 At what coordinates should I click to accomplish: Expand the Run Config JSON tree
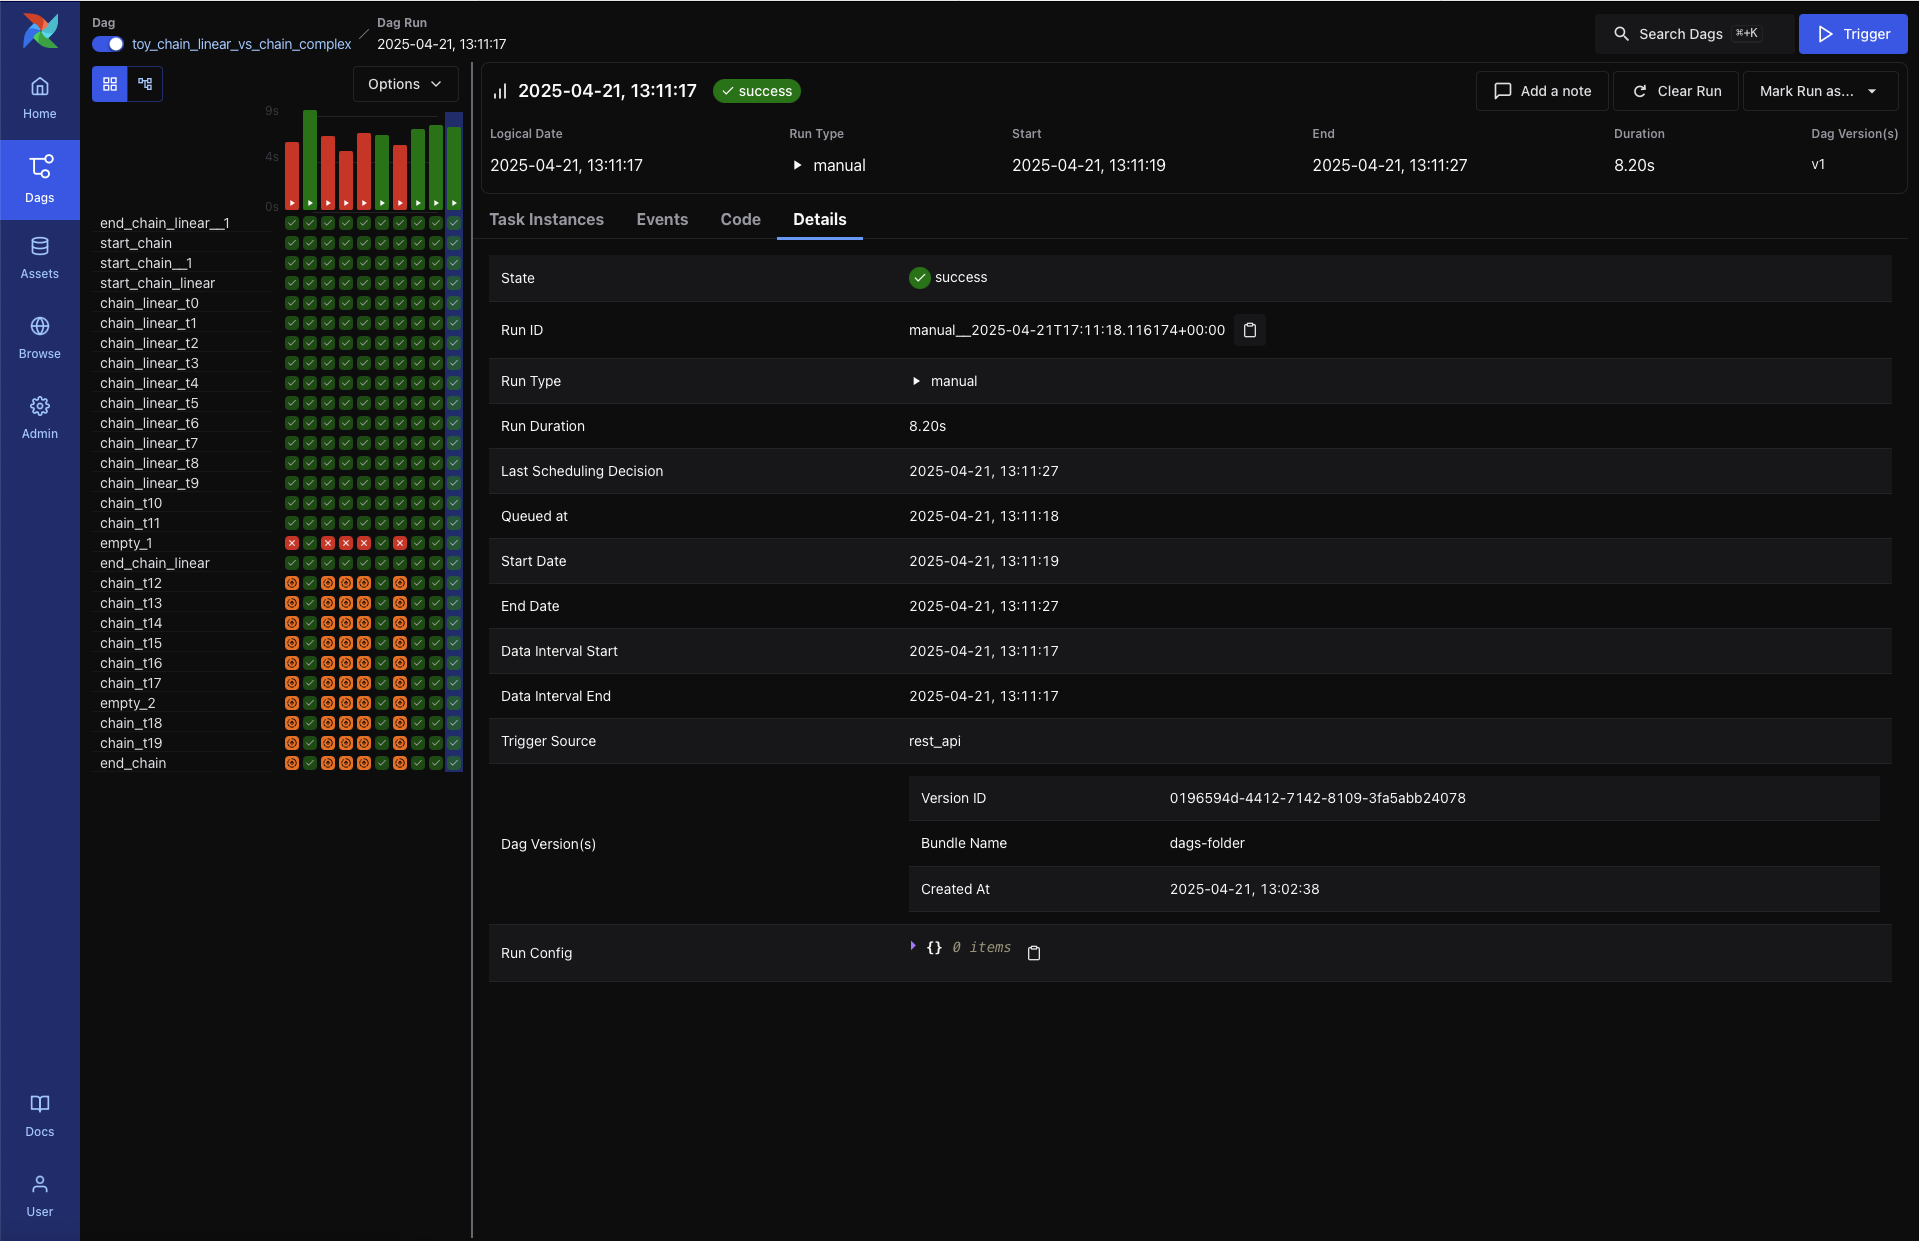click(x=913, y=946)
